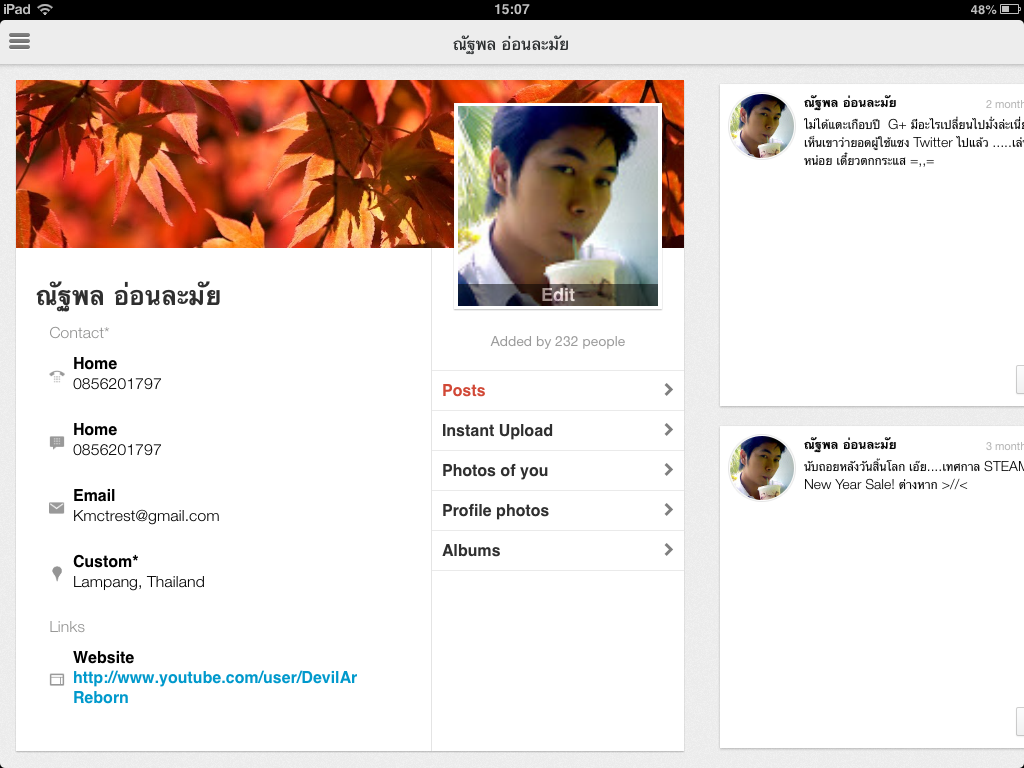
Task: Open the Posts section
Action: click(x=558, y=391)
